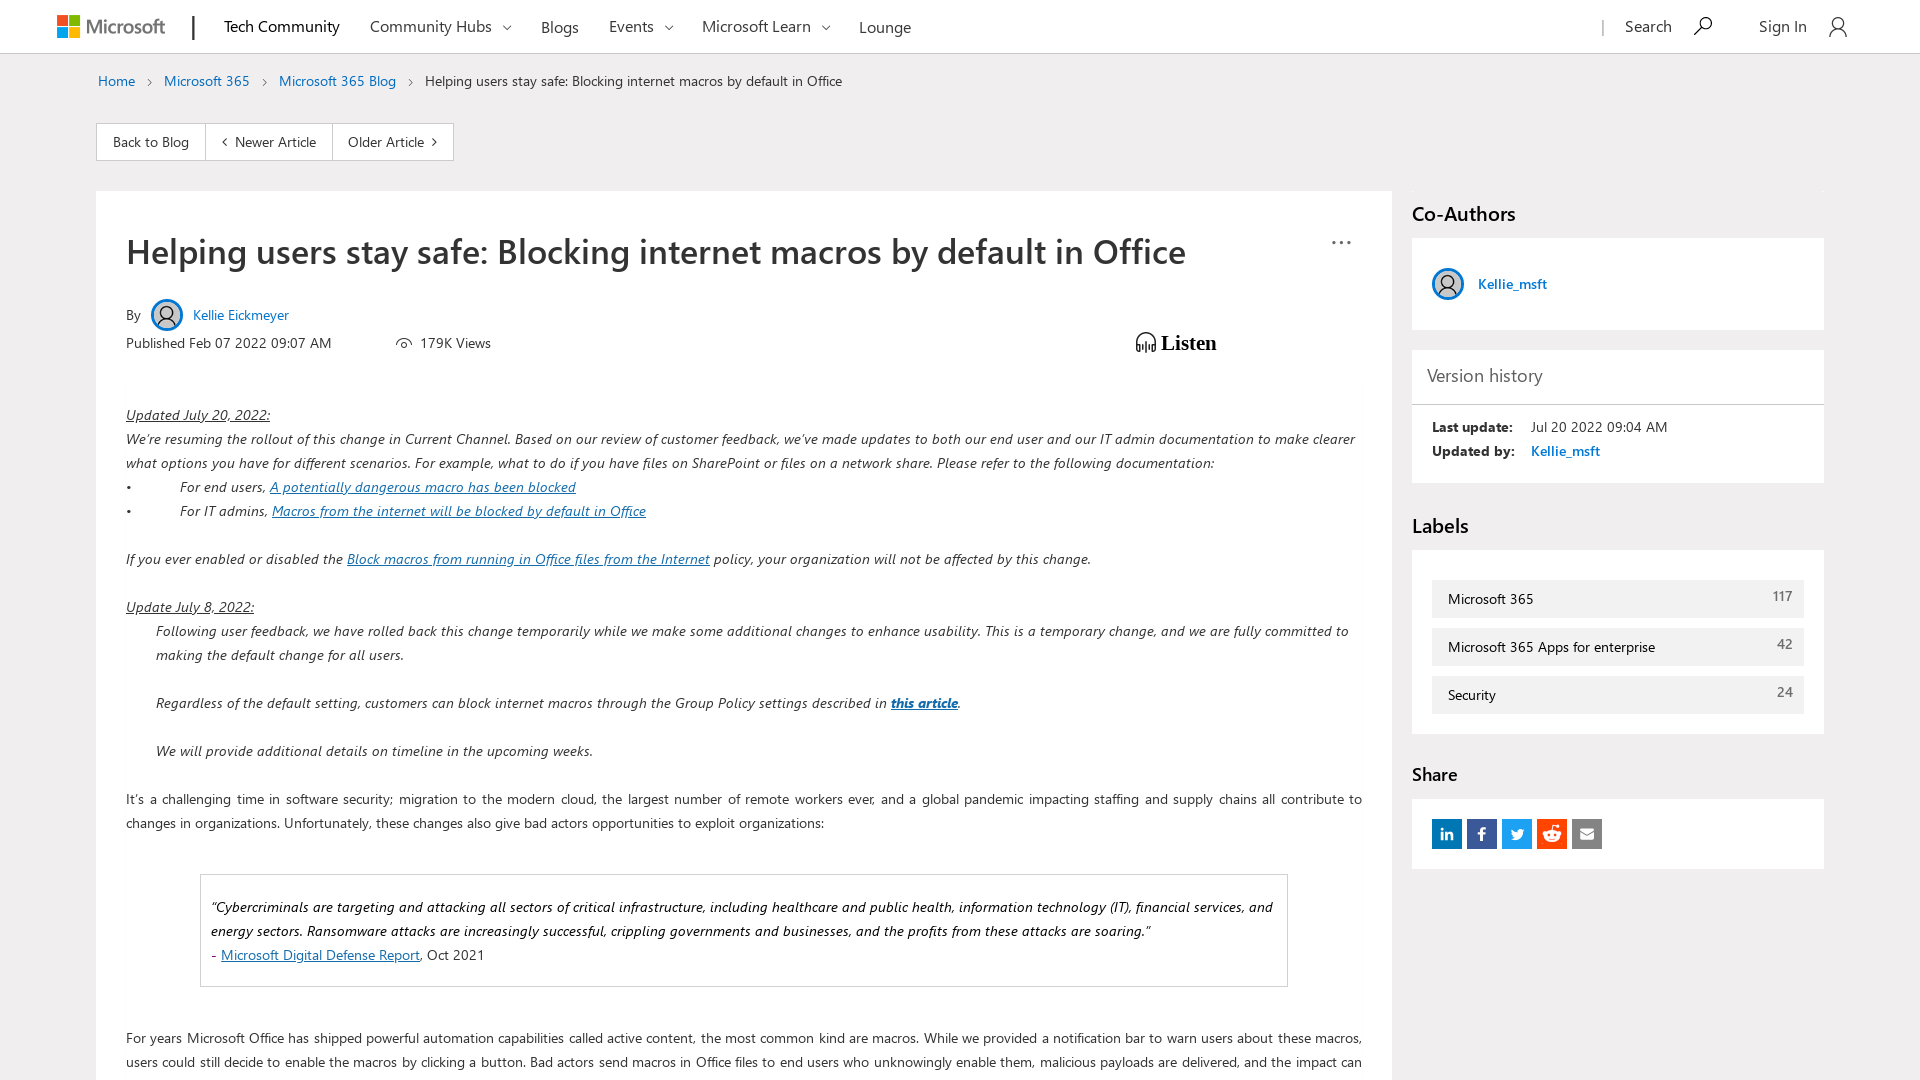Screen dimensions: 1920x1080
Task: Click the Kellie_msft co-author avatar
Action: (x=1448, y=284)
